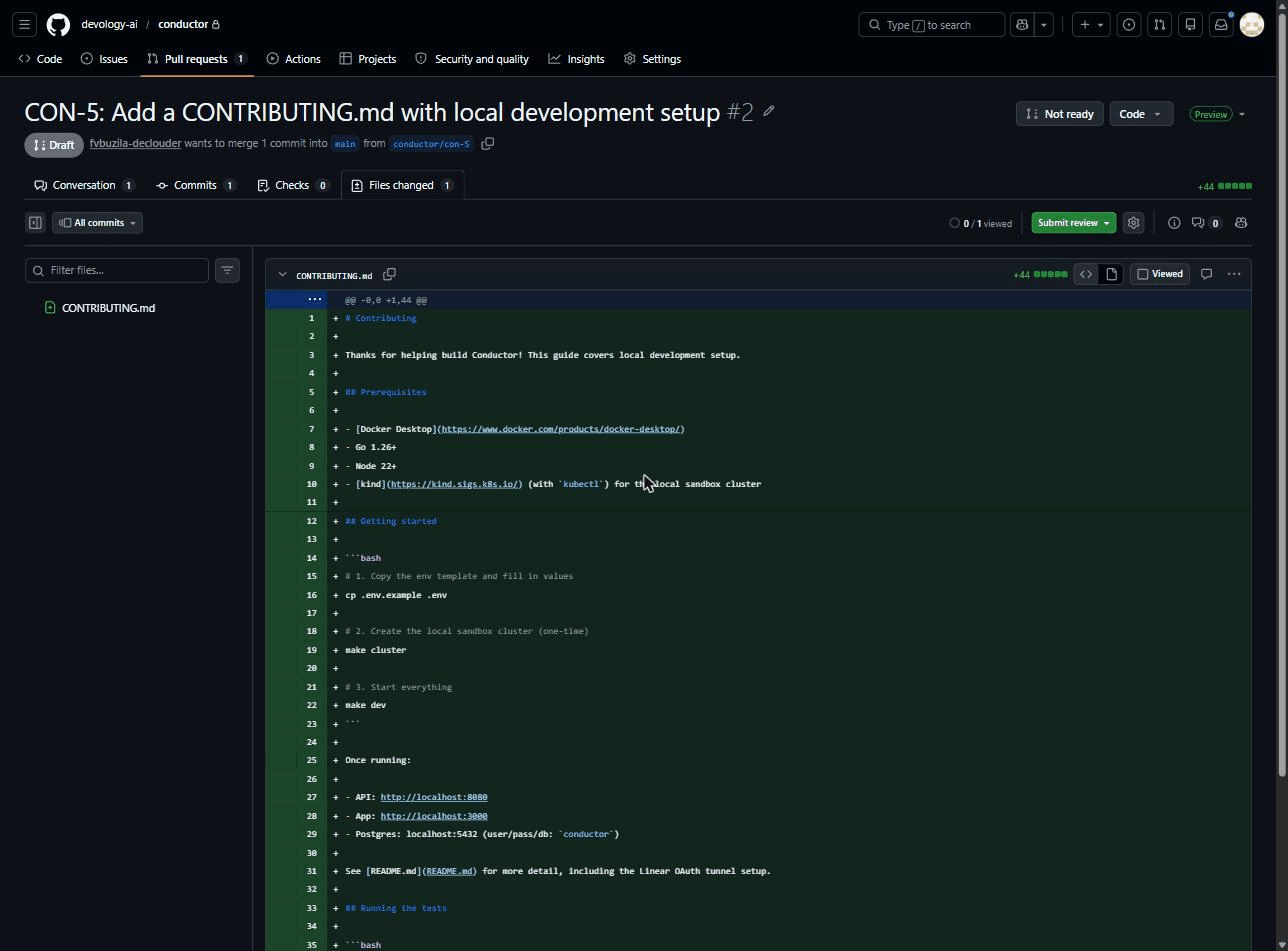
Task: Switch to the Conversation tab
Action: (x=84, y=185)
